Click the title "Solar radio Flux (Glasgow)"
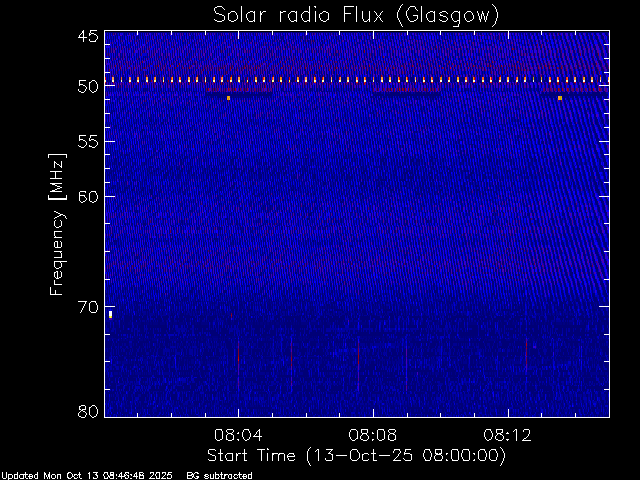640x480 pixels. click(x=356, y=16)
